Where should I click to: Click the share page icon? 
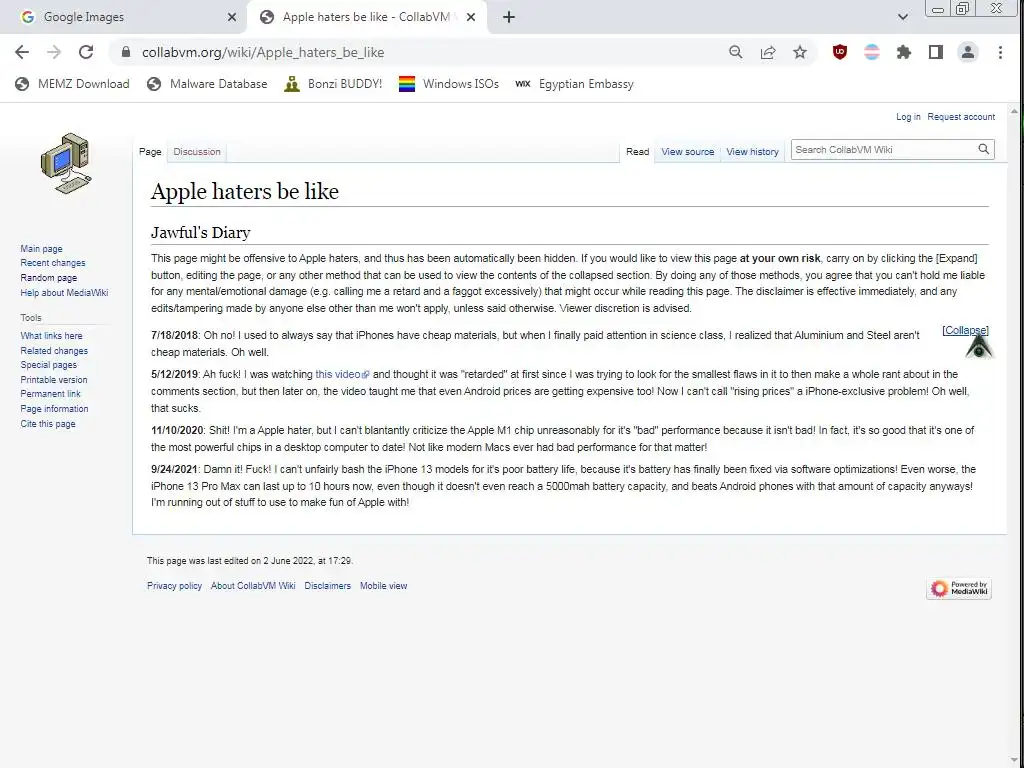[x=768, y=52]
